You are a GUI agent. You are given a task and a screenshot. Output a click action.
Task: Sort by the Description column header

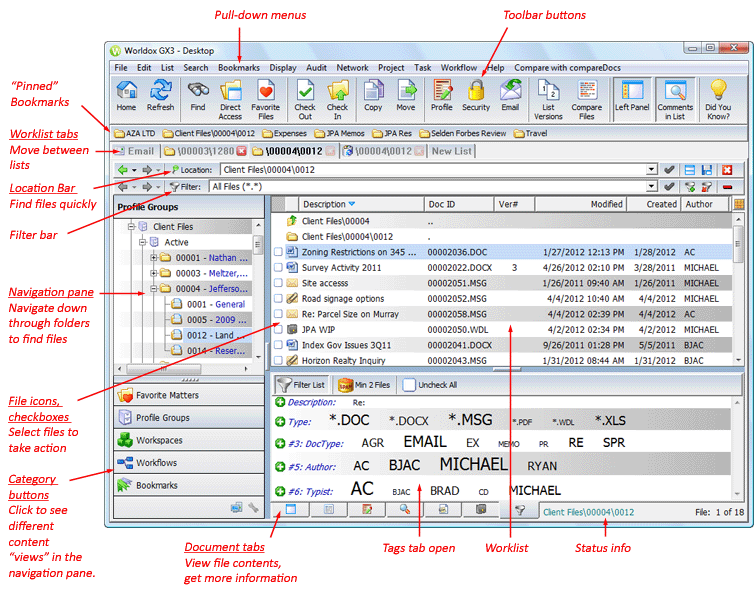tap(361, 204)
